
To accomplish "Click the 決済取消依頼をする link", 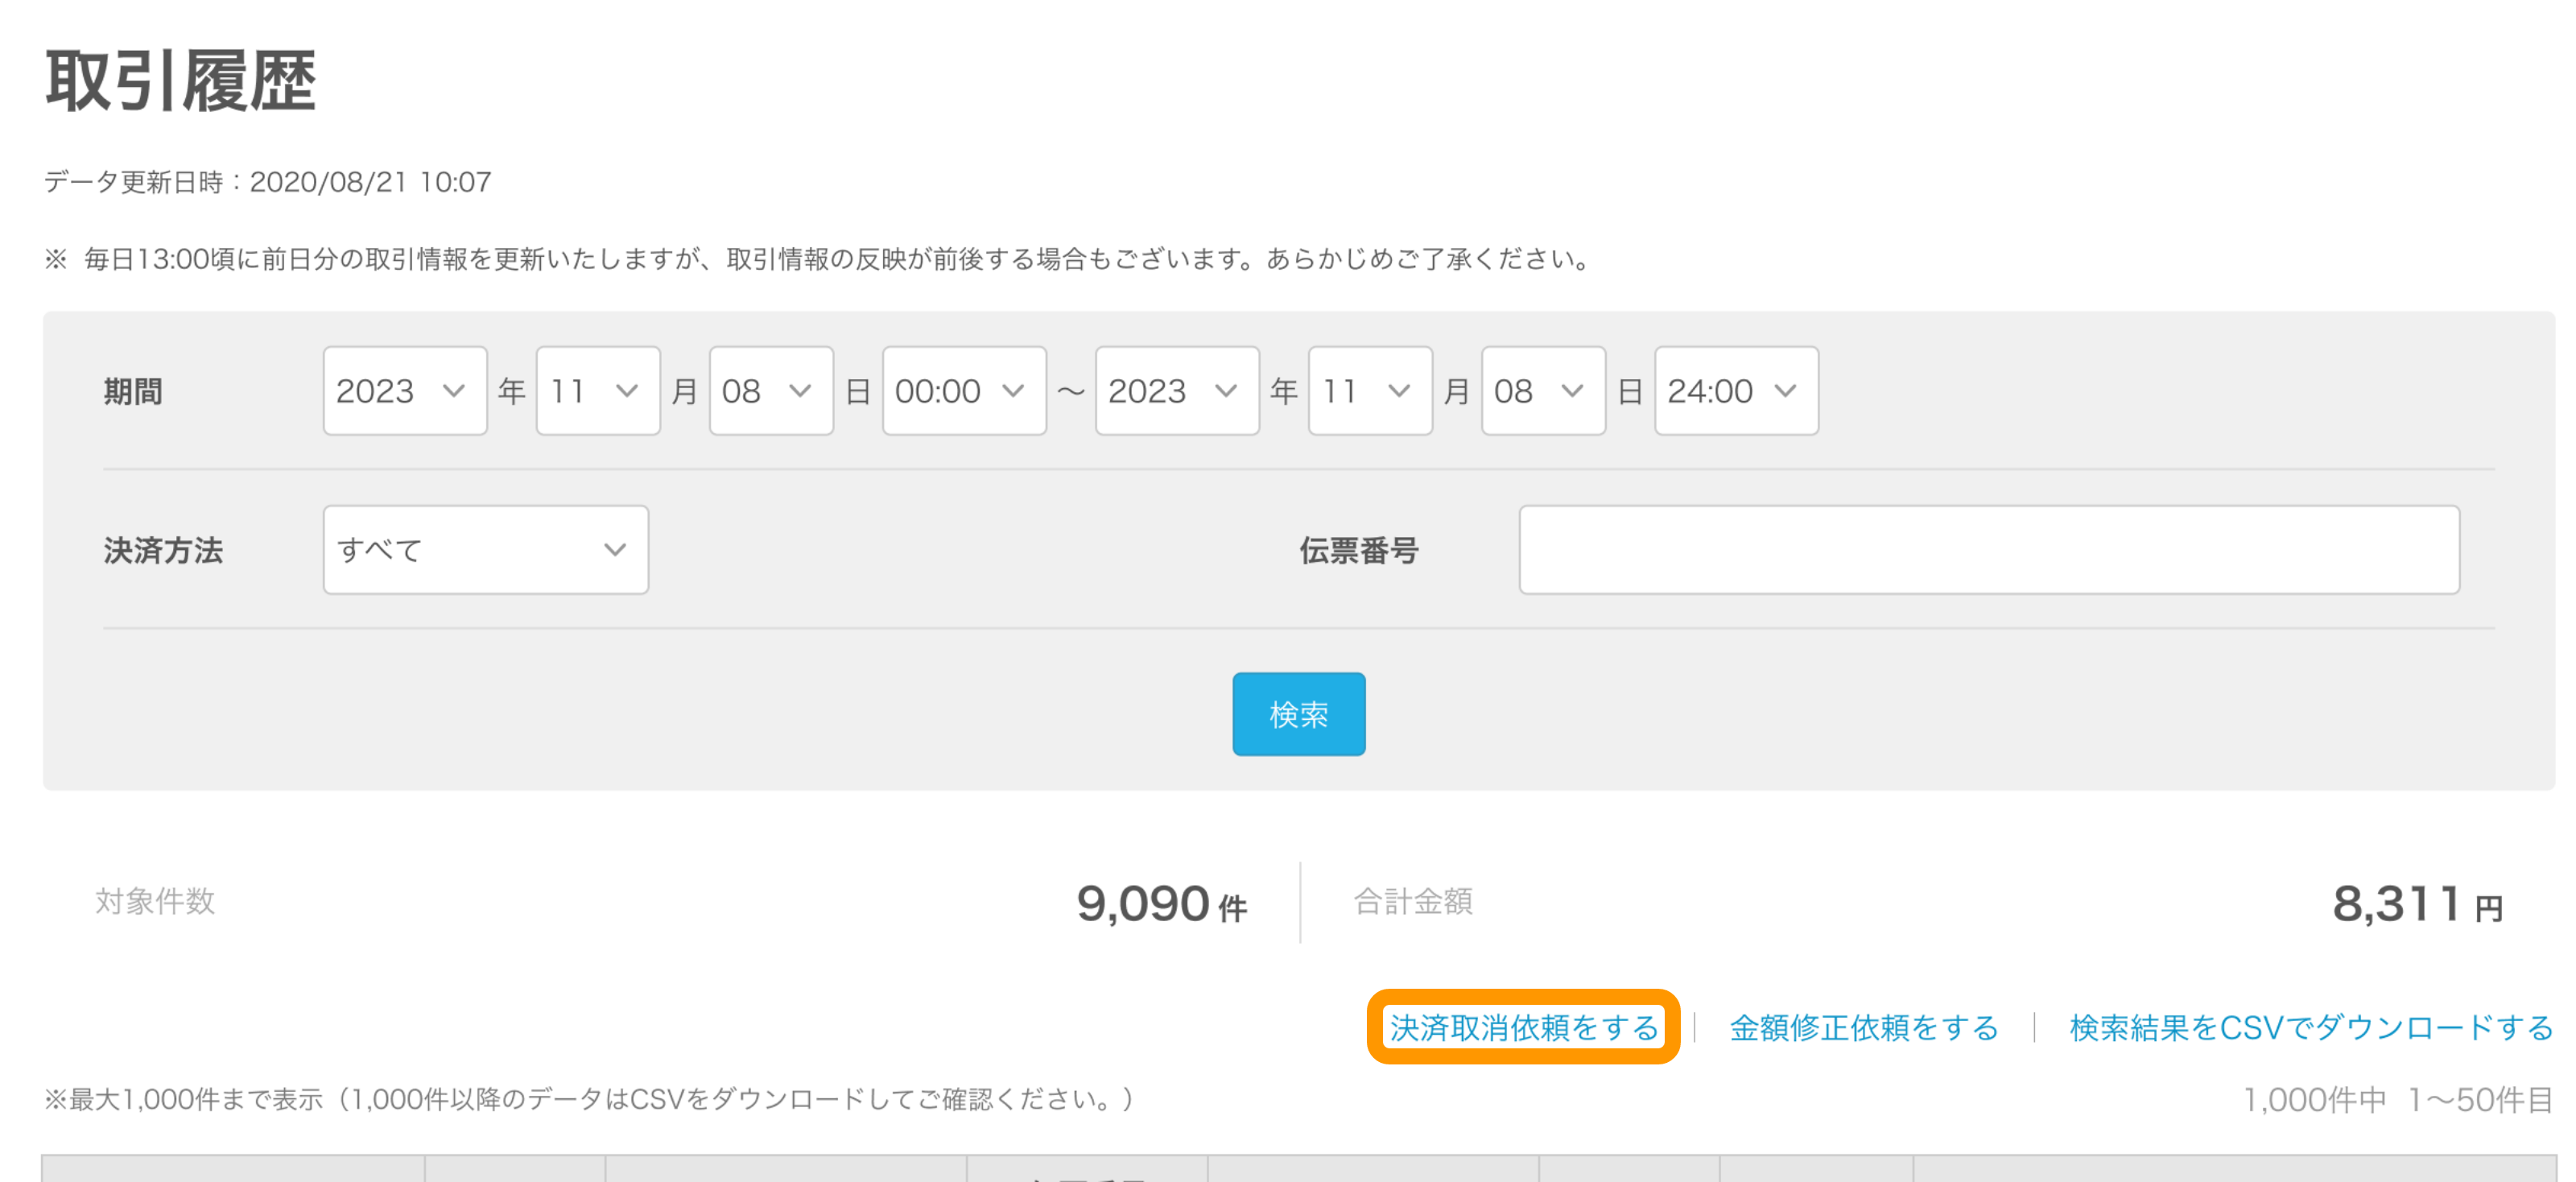I will pos(1524,1028).
